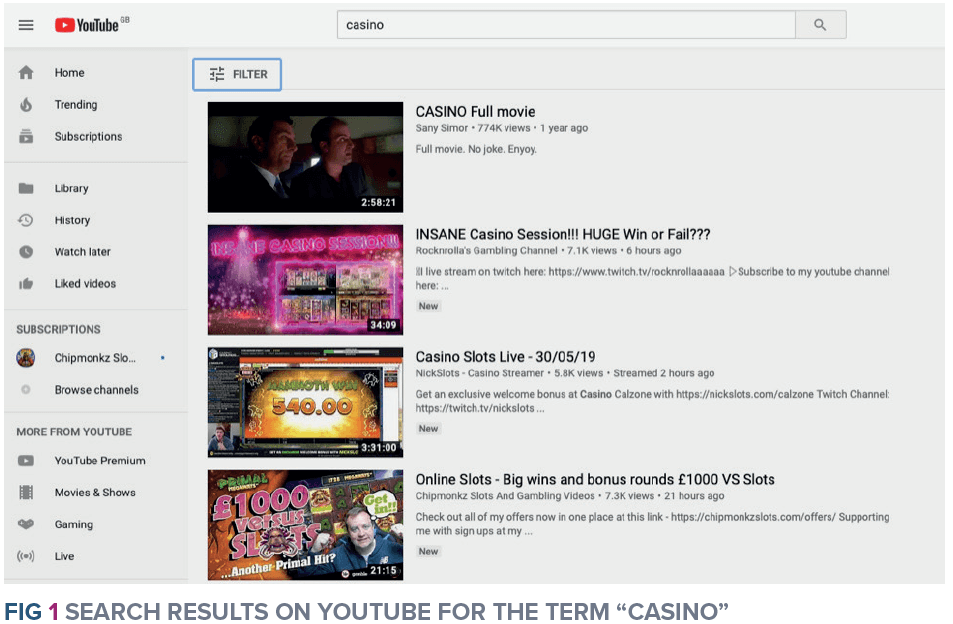953x624 pixels.
Task: Click the MORE FROM YOUTUBE heading
Action: 74,432
